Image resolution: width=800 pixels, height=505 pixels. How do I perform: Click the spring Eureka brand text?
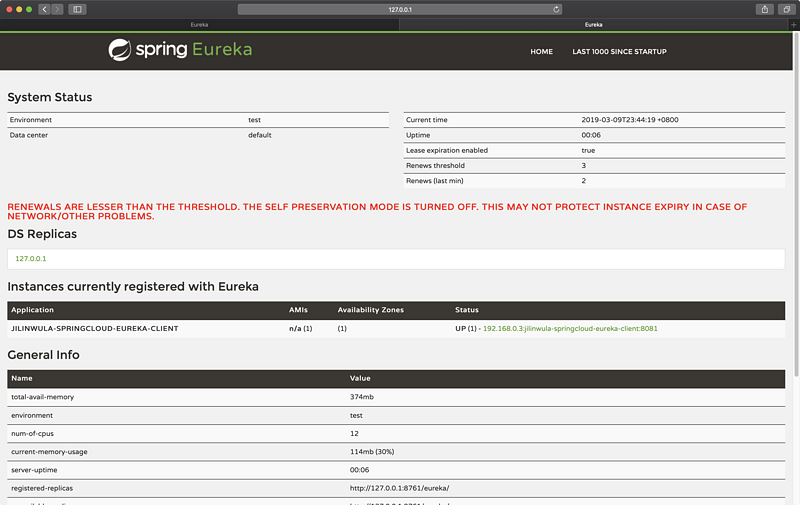[x=194, y=49]
